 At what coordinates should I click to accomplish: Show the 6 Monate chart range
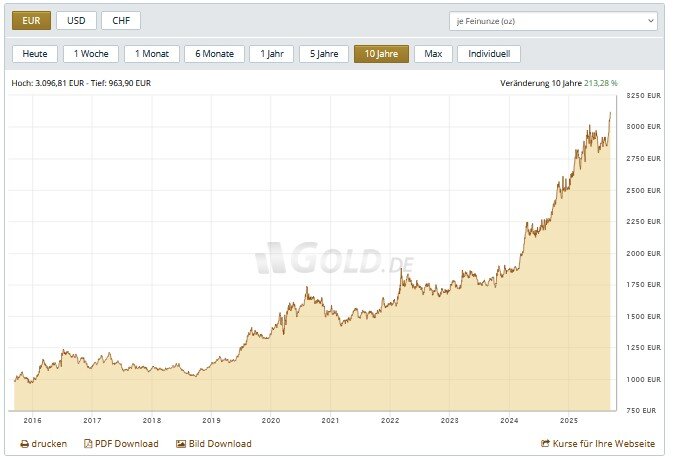(214, 54)
